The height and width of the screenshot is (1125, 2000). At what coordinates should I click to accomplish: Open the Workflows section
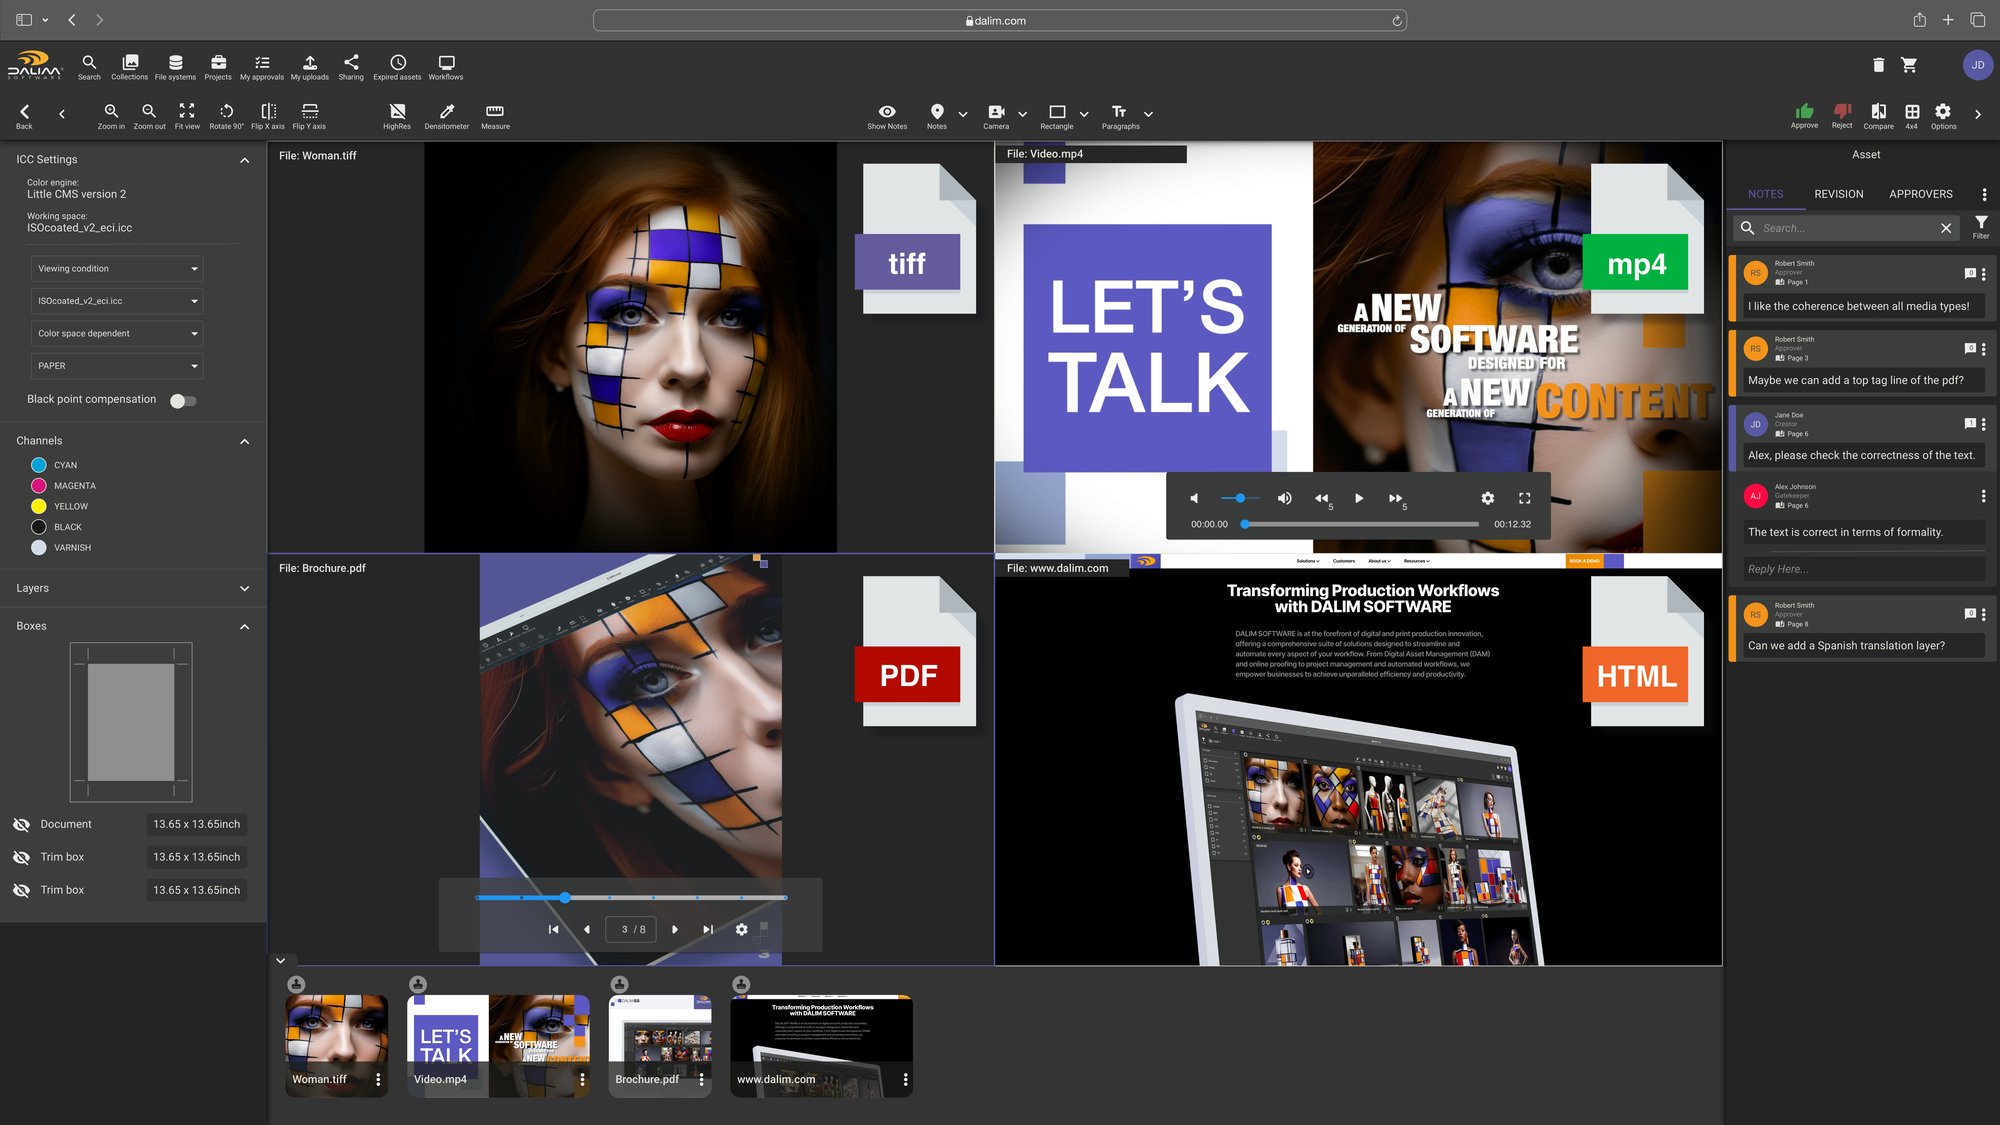tap(446, 67)
